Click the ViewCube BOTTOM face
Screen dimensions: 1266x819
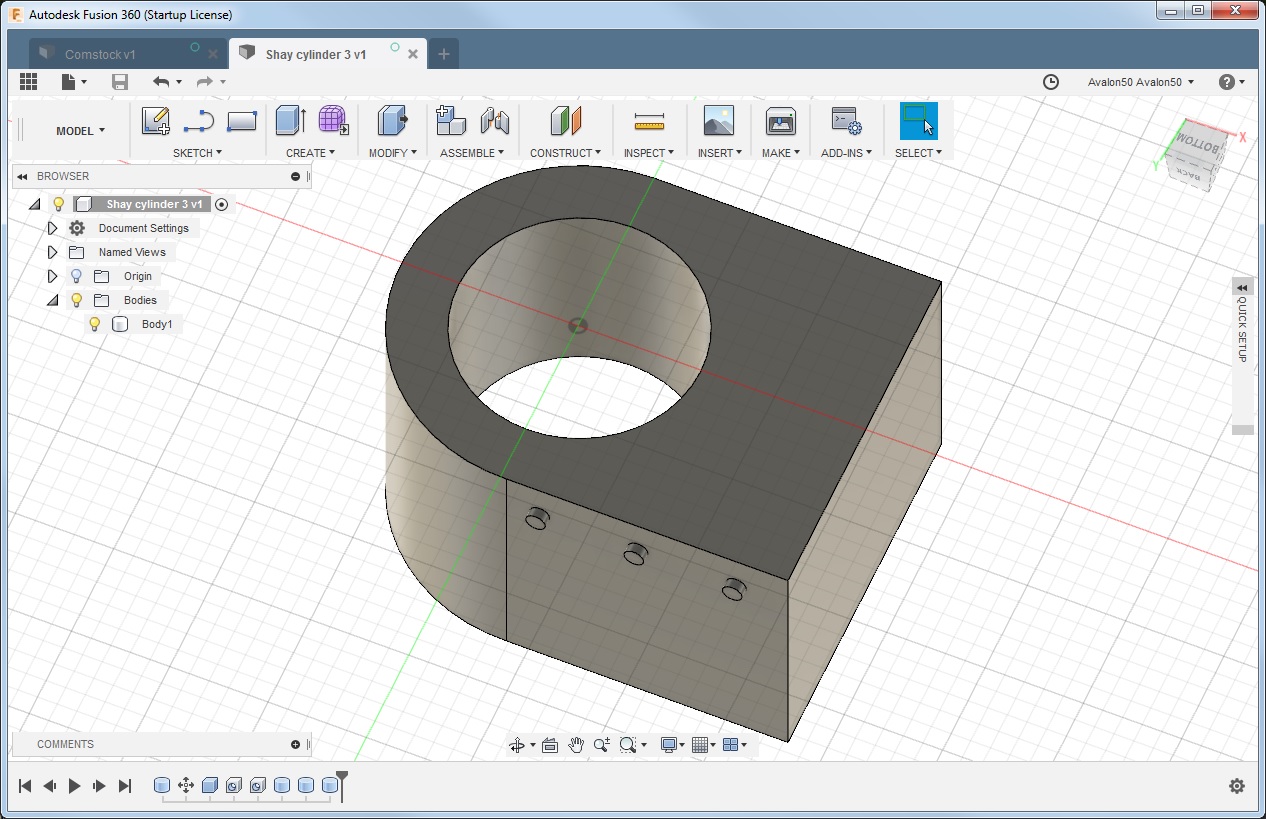(1198, 144)
